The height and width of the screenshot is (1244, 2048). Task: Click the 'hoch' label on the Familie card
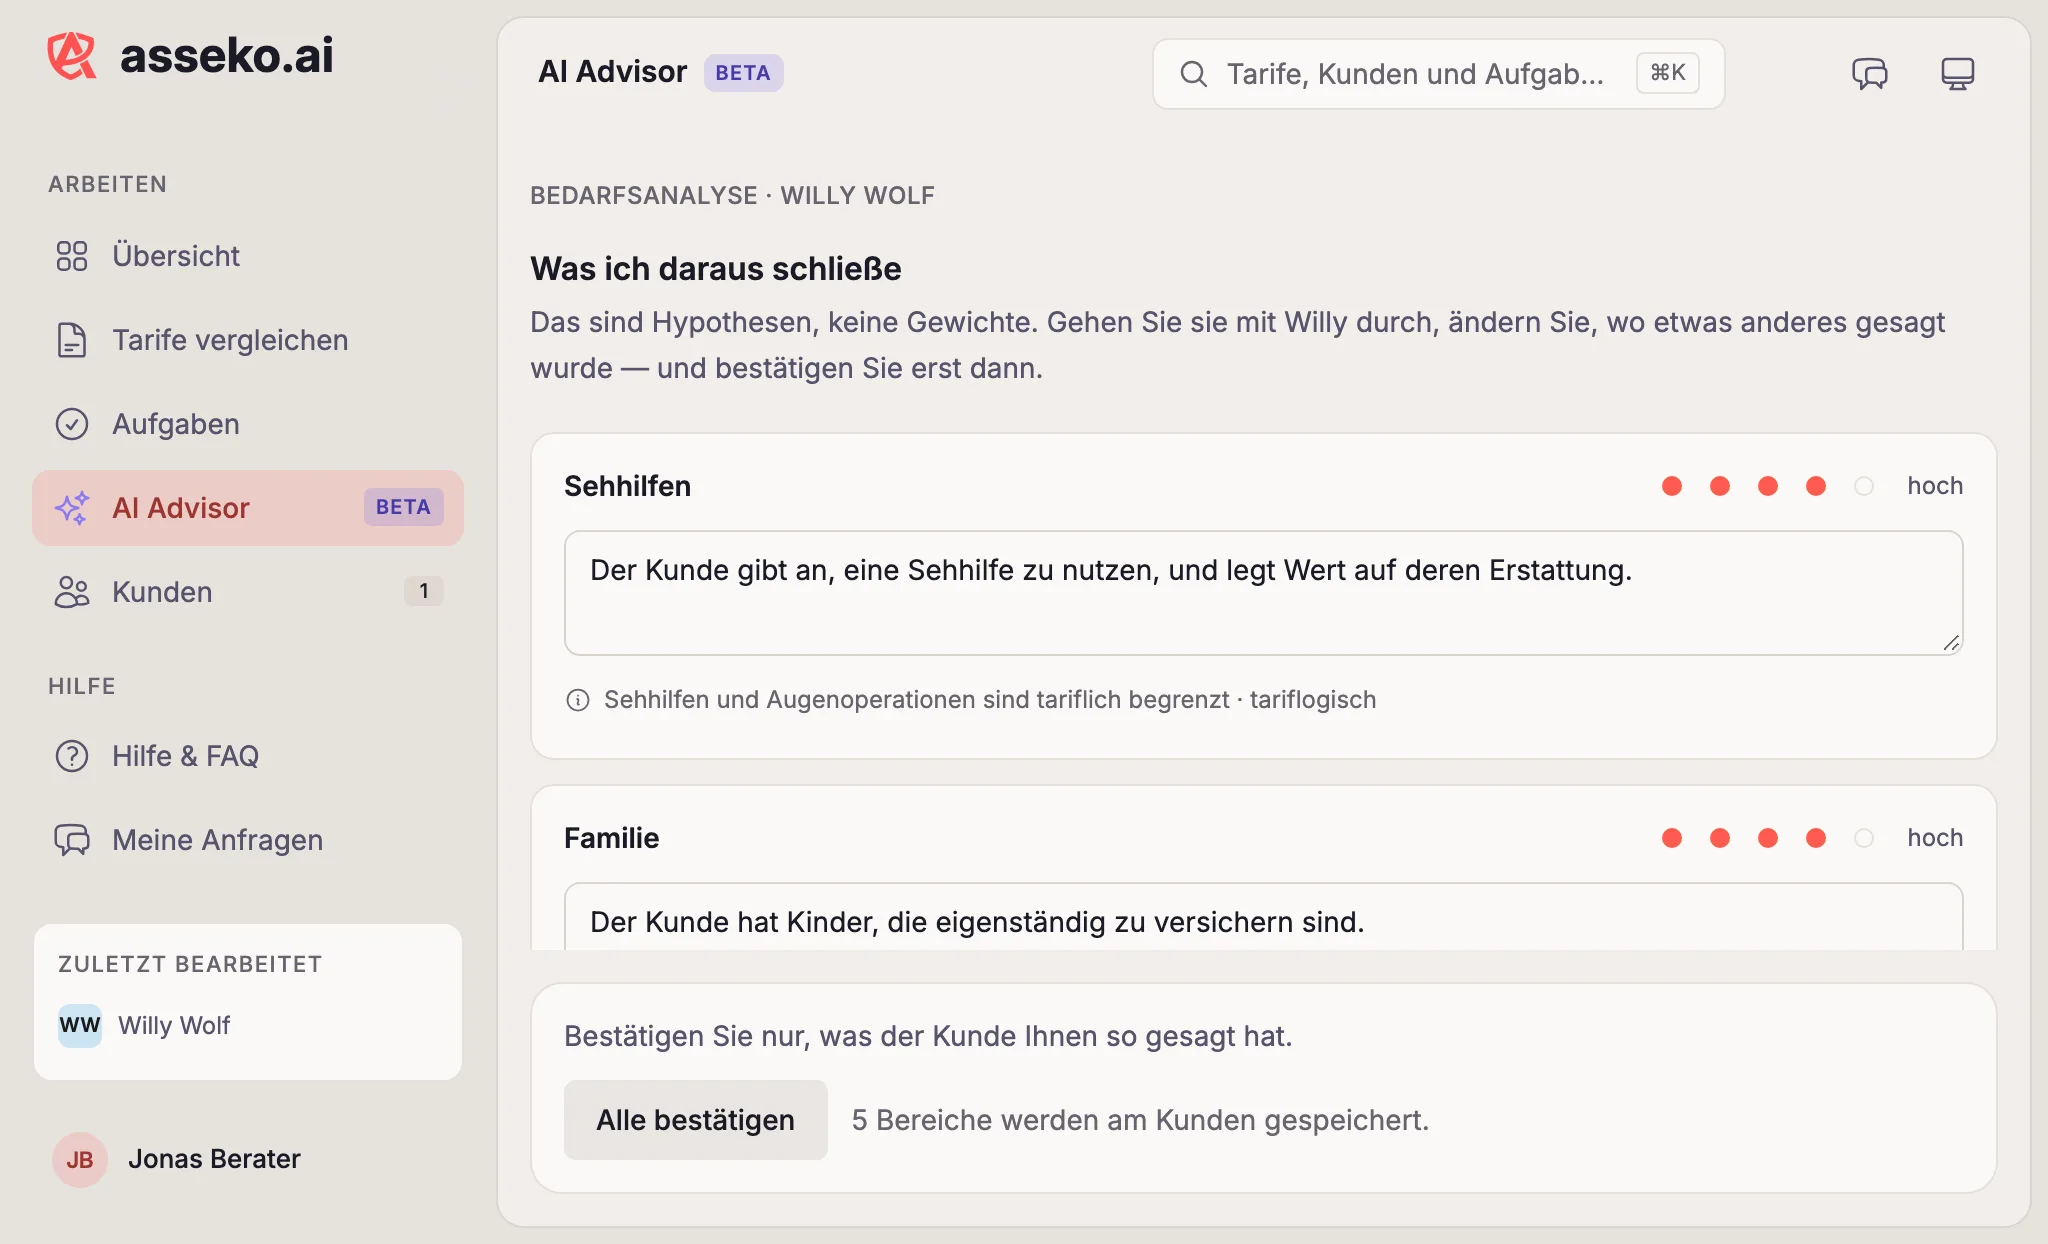tap(1935, 838)
